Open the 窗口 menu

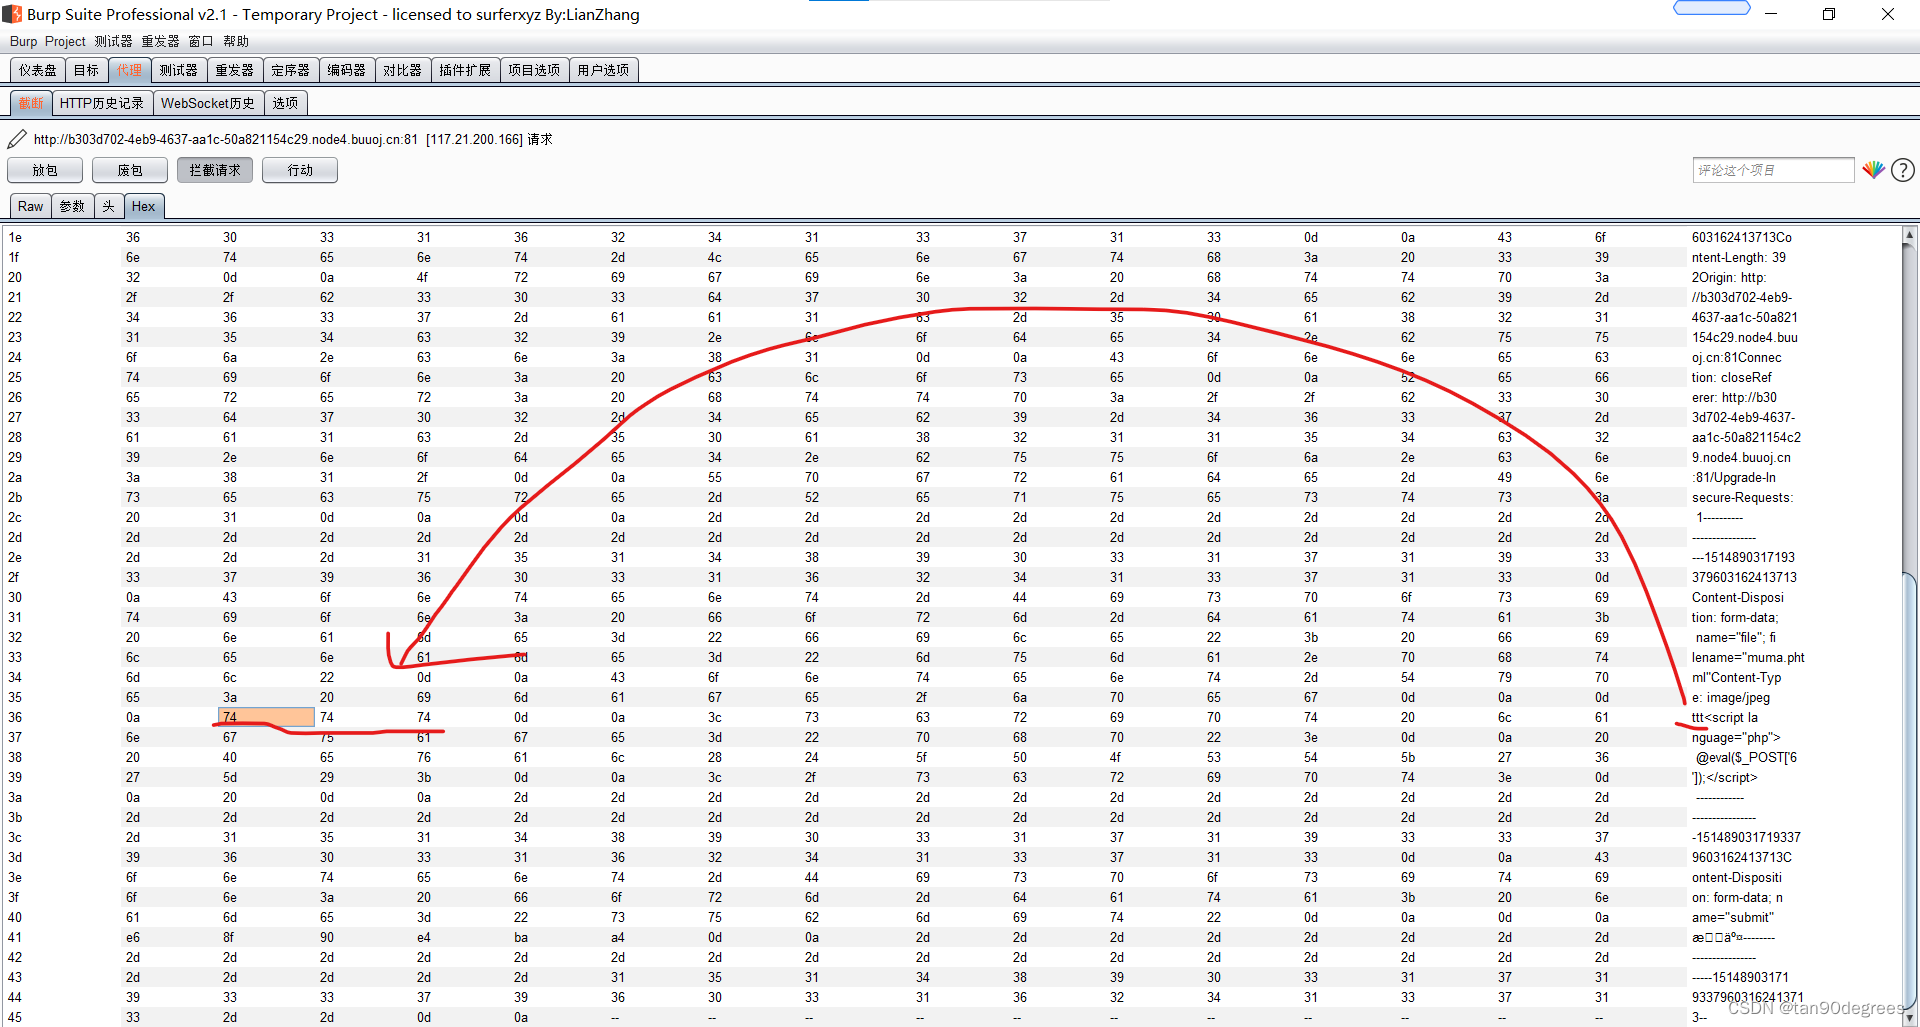pos(201,41)
